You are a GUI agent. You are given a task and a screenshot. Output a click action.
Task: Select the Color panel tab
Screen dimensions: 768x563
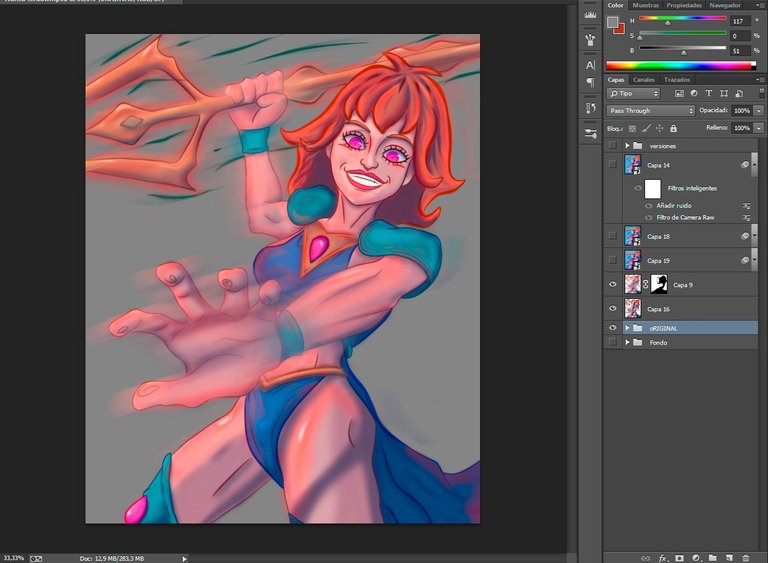click(x=616, y=5)
